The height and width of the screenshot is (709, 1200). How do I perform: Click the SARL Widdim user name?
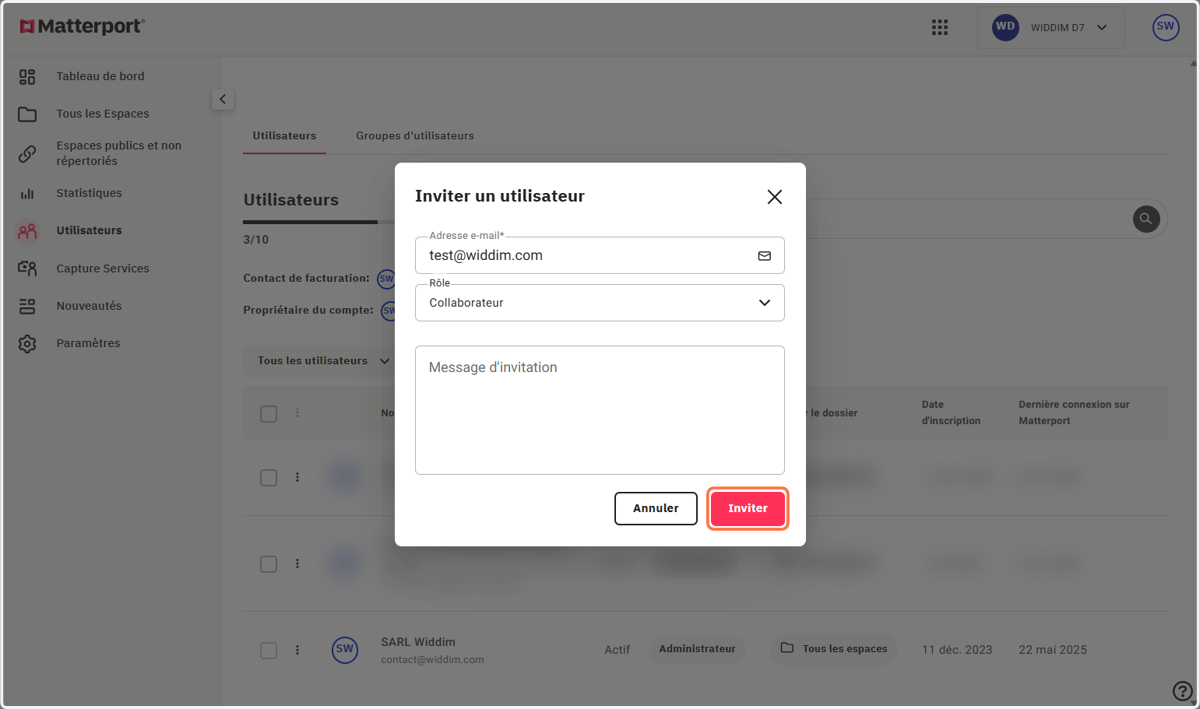point(418,642)
